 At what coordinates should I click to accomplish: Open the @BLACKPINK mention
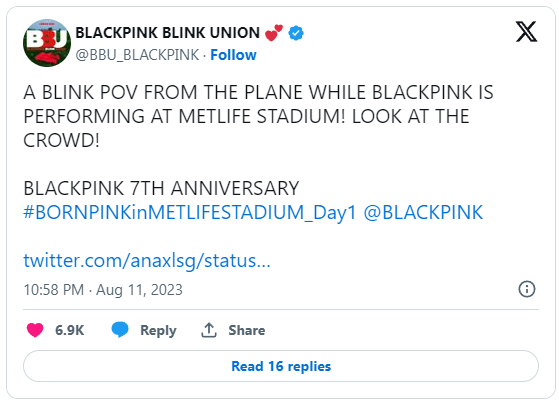coord(423,213)
